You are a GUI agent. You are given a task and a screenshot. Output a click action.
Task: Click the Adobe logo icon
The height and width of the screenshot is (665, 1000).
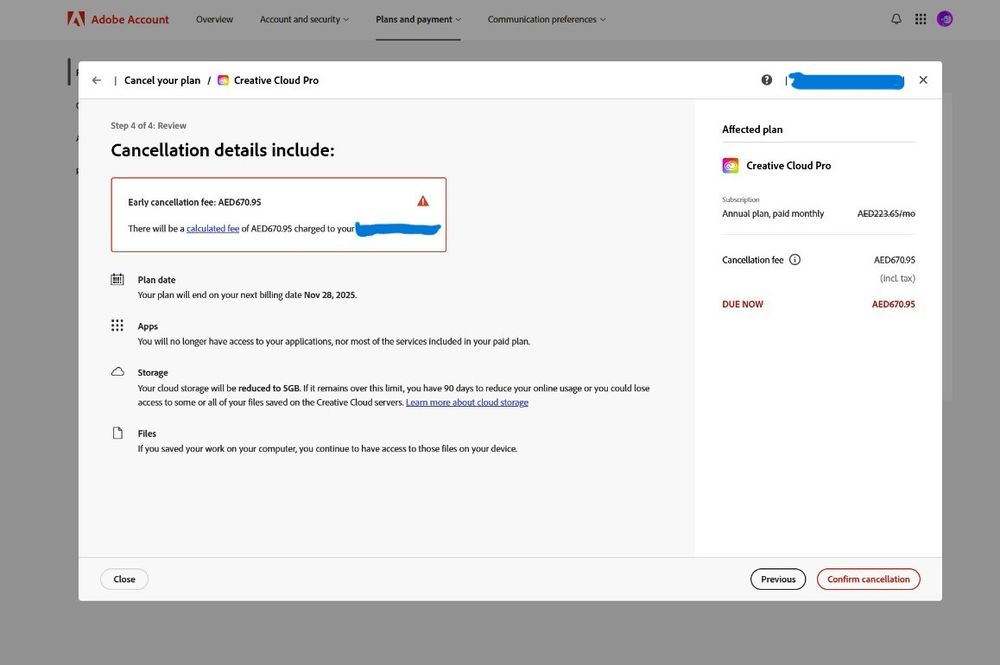(76, 19)
